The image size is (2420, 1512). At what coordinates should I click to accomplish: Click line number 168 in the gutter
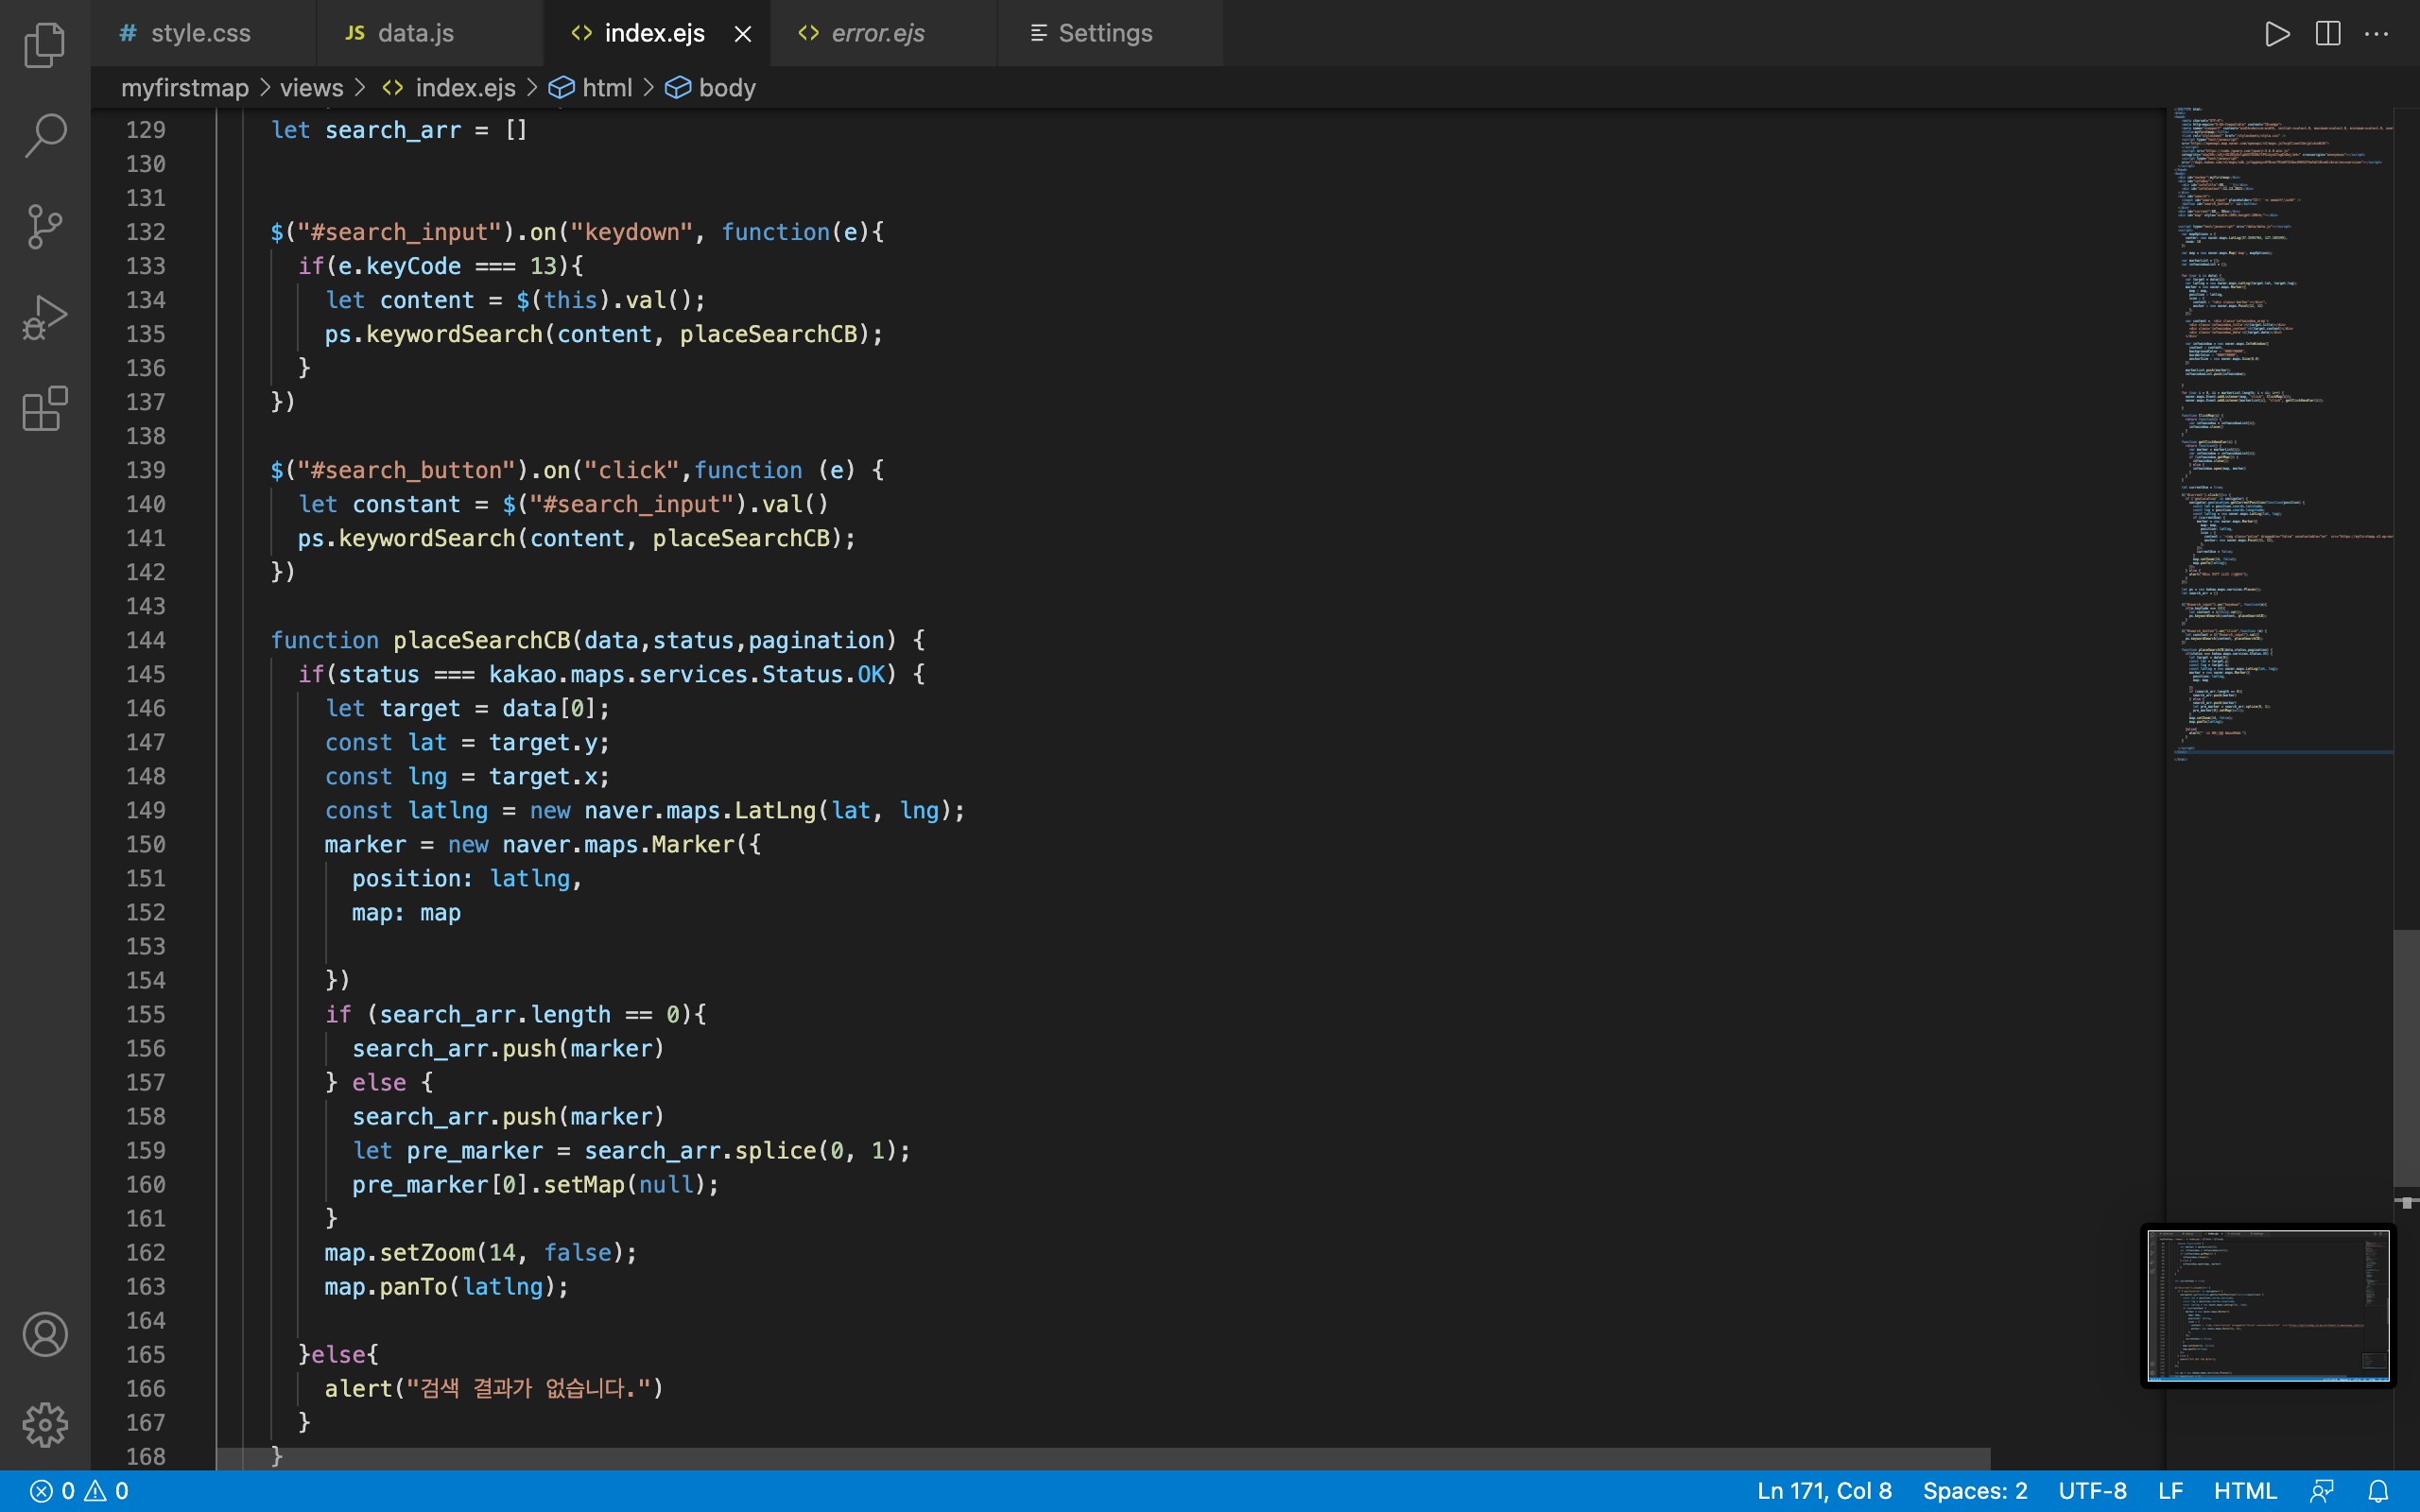point(146,1456)
